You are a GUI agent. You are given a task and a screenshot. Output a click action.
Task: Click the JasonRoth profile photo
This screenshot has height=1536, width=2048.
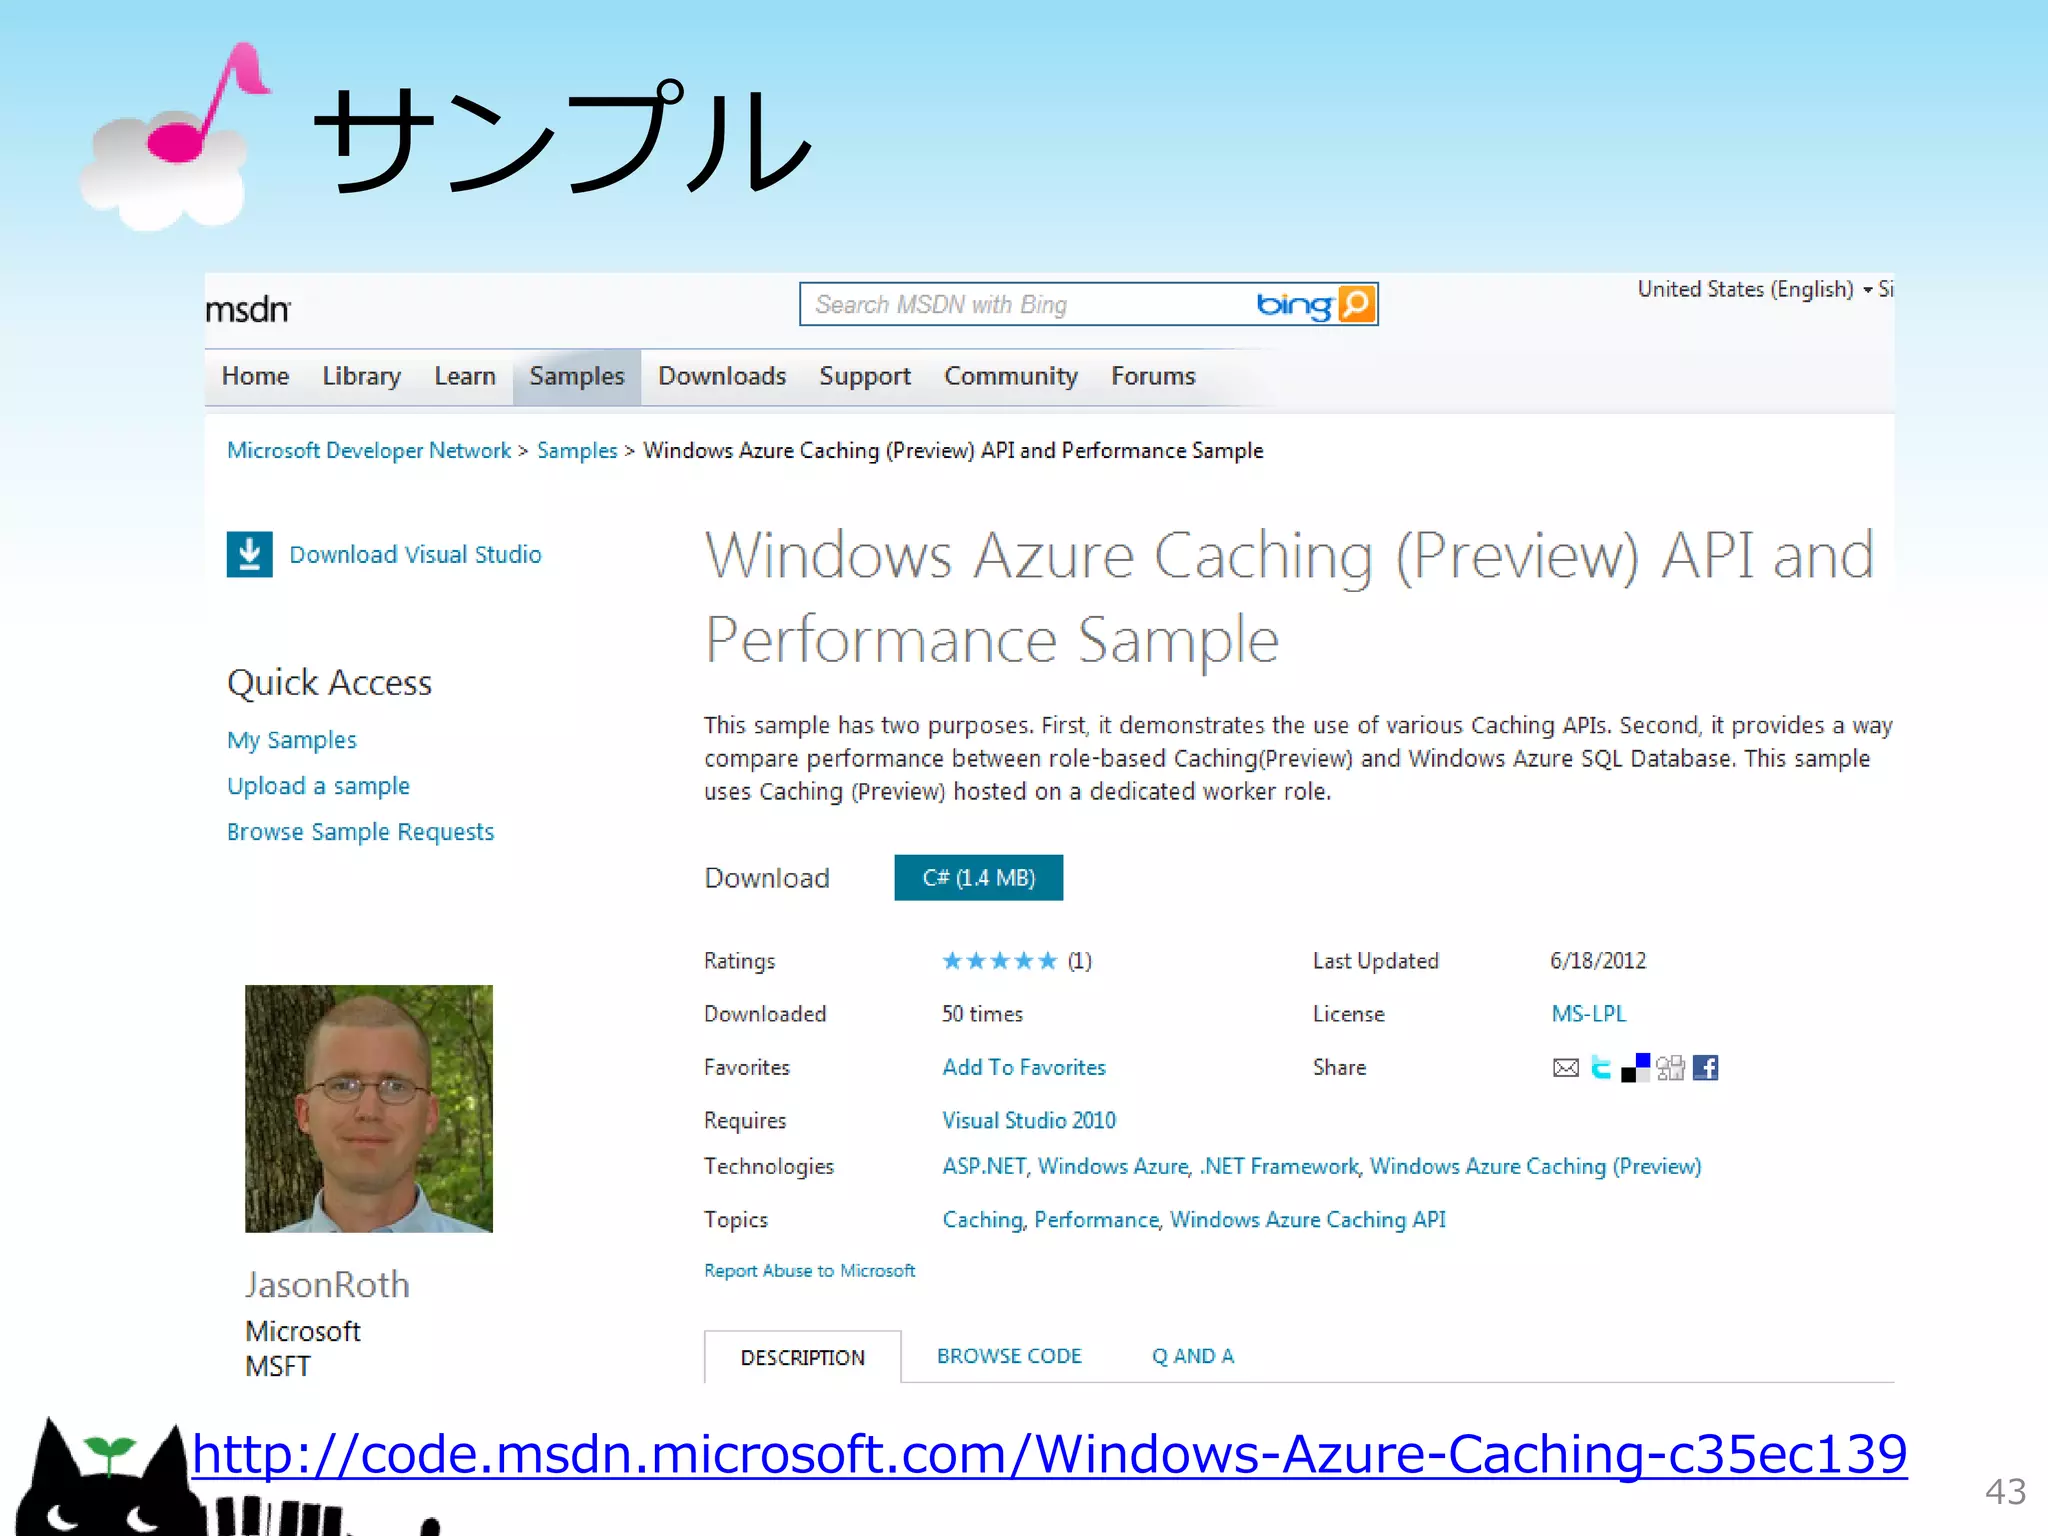click(369, 1109)
